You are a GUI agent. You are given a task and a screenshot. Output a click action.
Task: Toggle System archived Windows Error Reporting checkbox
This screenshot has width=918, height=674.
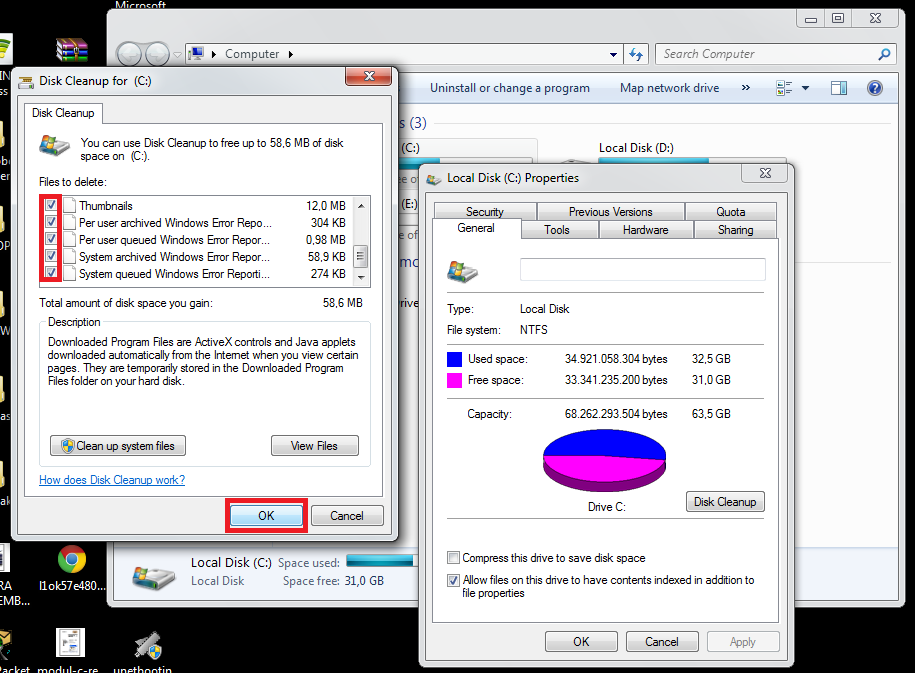click(x=51, y=256)
